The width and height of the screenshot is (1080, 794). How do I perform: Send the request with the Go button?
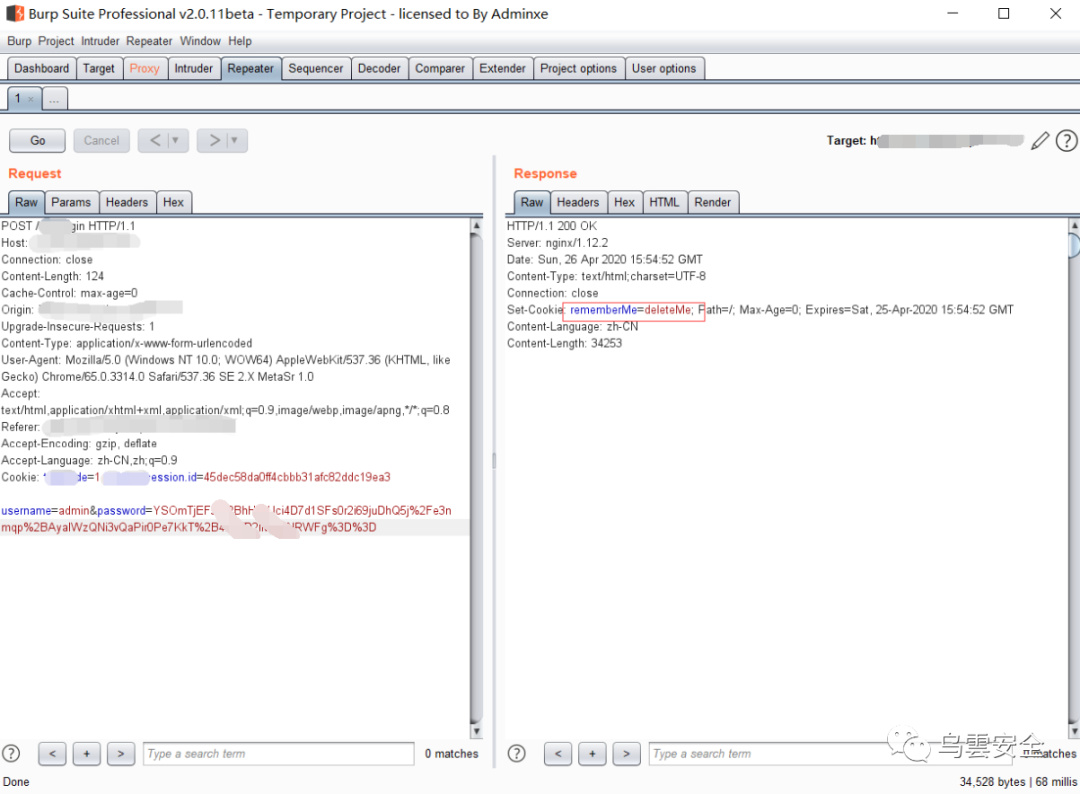pyautogui.click(x=37, y=140)
